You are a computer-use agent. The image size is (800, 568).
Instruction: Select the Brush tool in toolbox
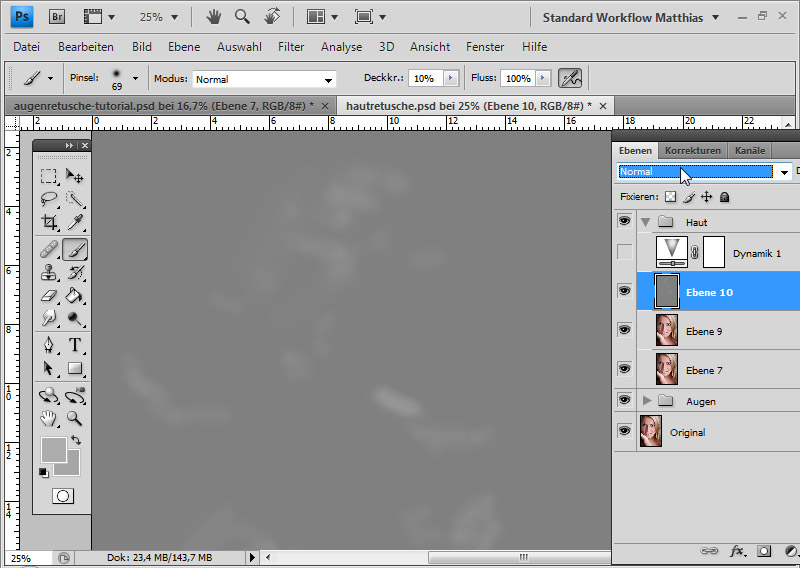pos(74,250)
